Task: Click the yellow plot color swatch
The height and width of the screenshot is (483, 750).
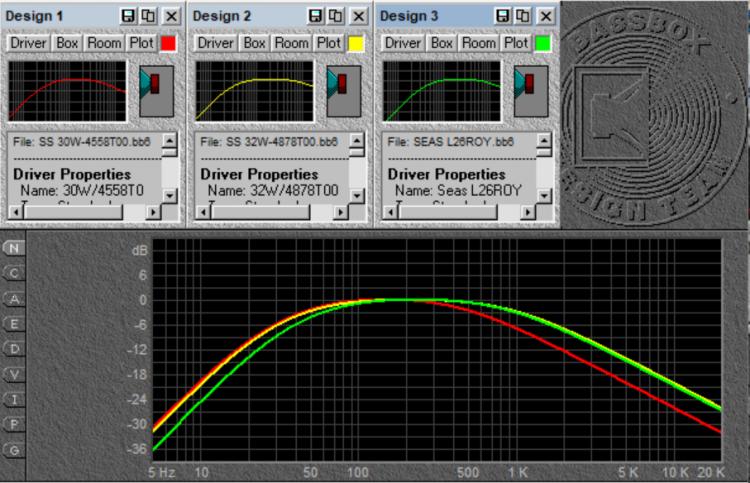Action: click(356, 44)
